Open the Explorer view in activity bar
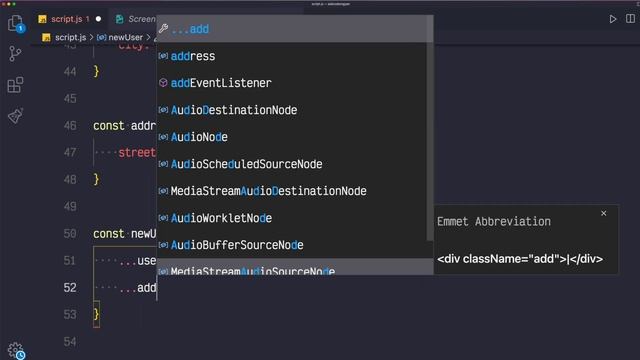This screenshot has width=640, height=360. [16, 23]
